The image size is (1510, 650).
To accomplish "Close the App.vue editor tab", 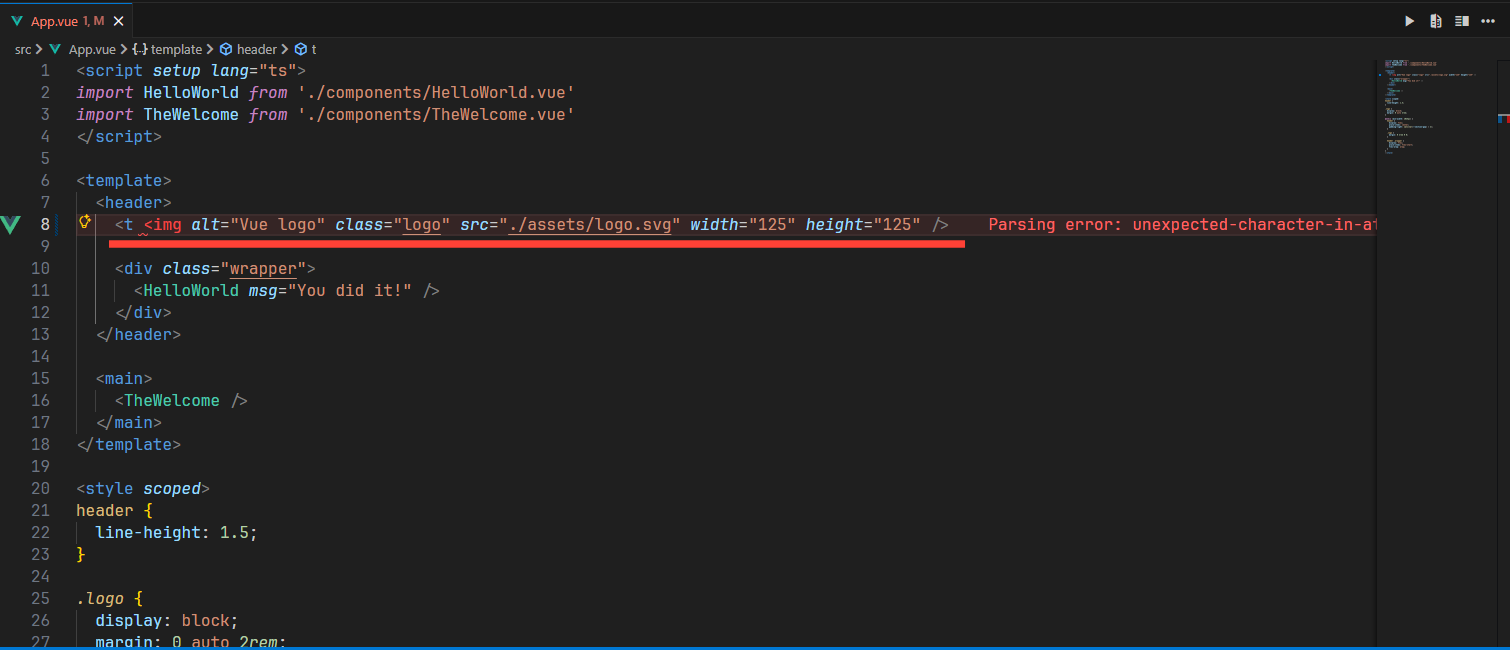I will click(x=117, y=21).
